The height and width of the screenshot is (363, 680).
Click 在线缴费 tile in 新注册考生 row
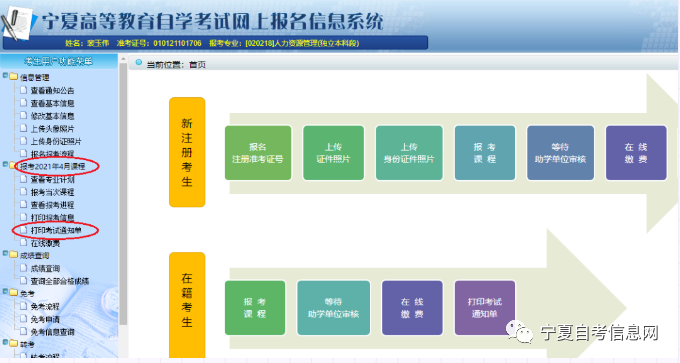click(x=636, y=153)
